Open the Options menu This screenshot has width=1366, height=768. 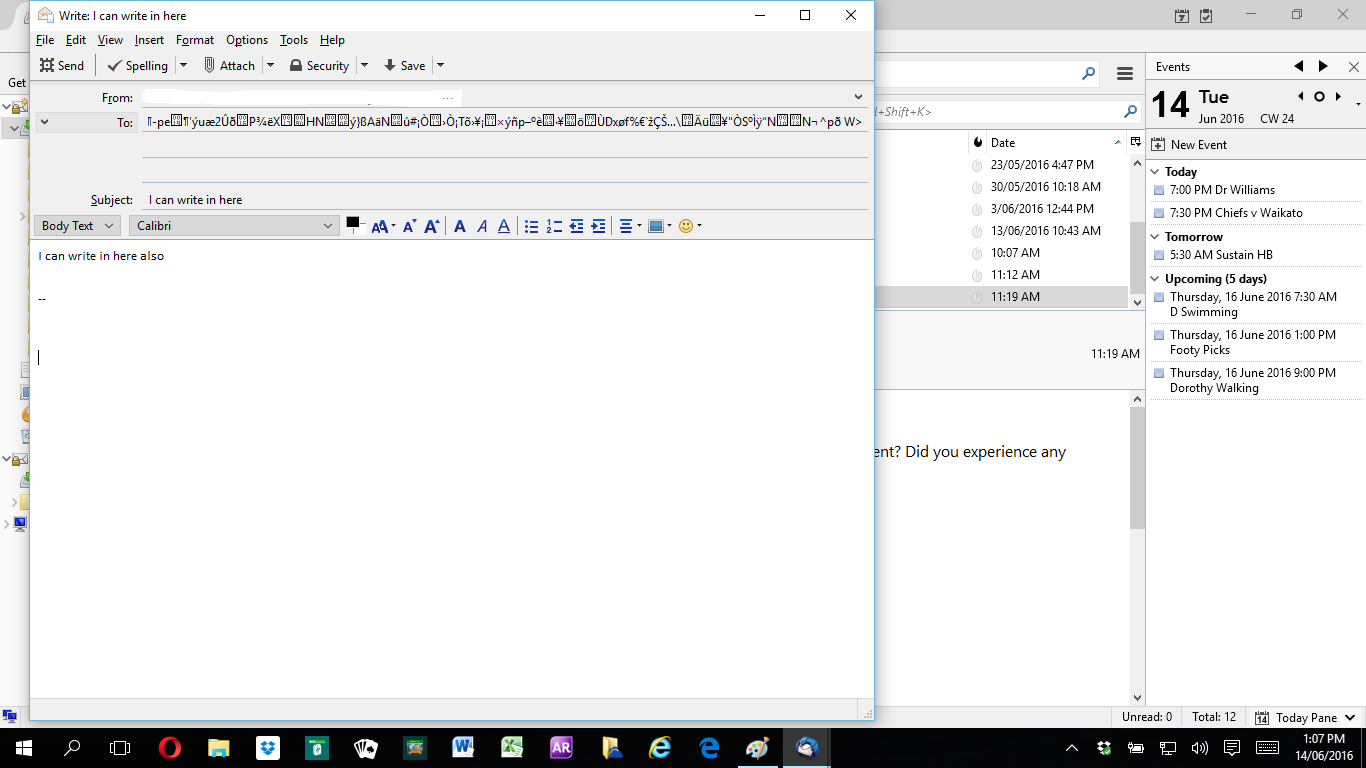tap(246, 40)
